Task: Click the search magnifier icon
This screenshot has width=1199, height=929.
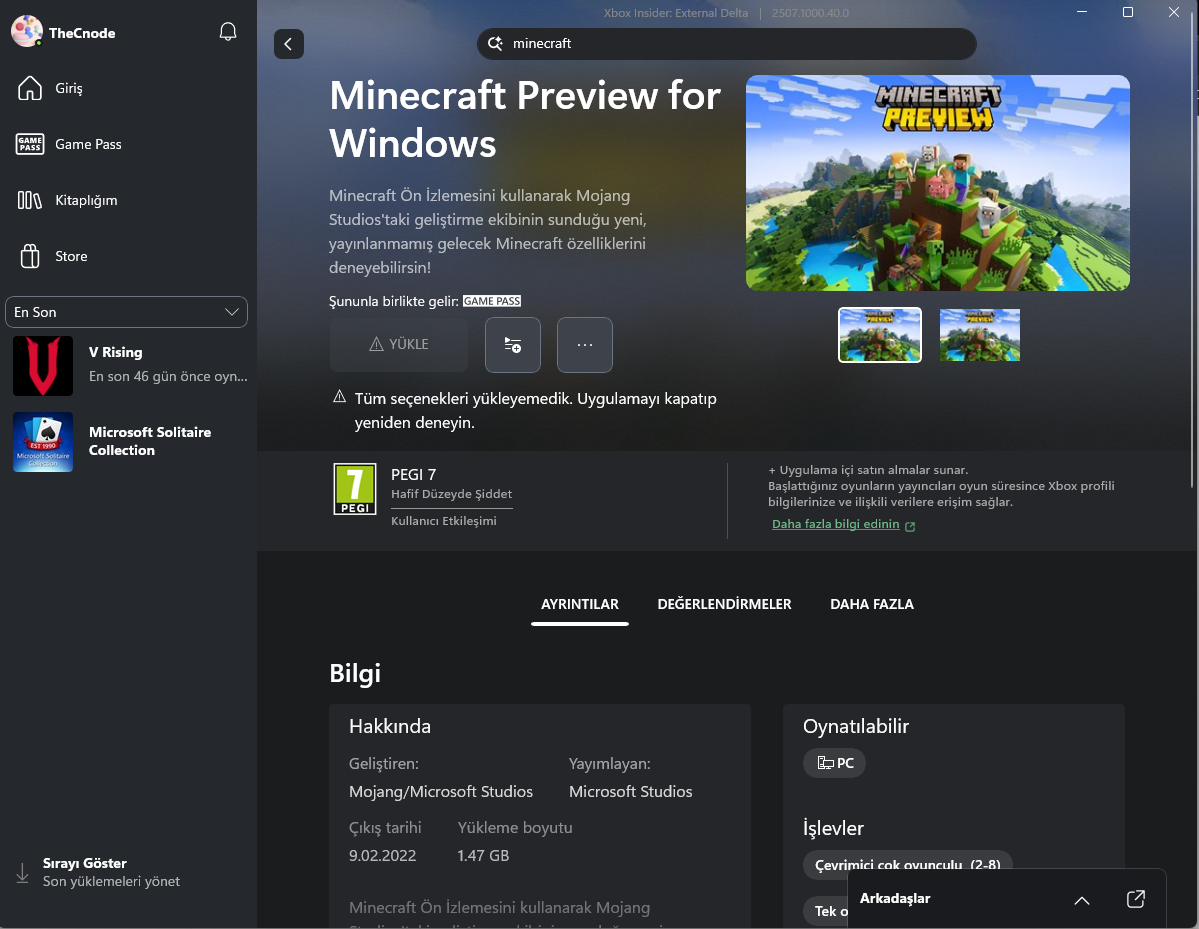Action: (x=496, y=44)
